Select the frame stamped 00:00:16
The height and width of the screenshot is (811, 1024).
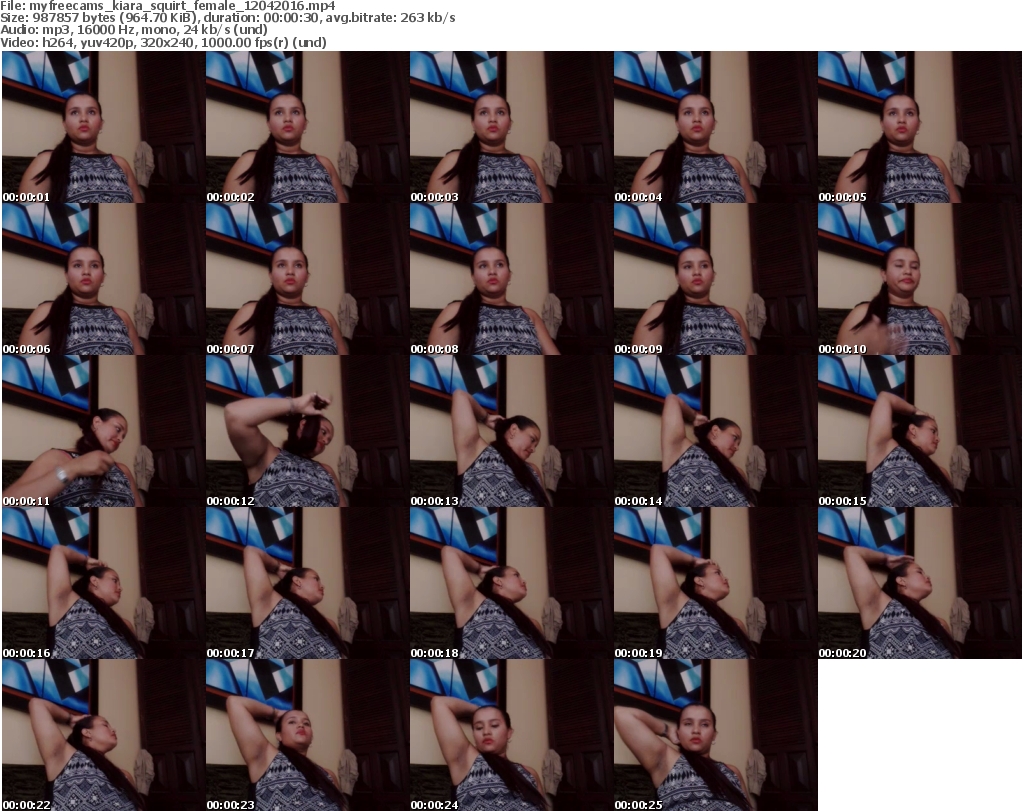tap(104, 583)
